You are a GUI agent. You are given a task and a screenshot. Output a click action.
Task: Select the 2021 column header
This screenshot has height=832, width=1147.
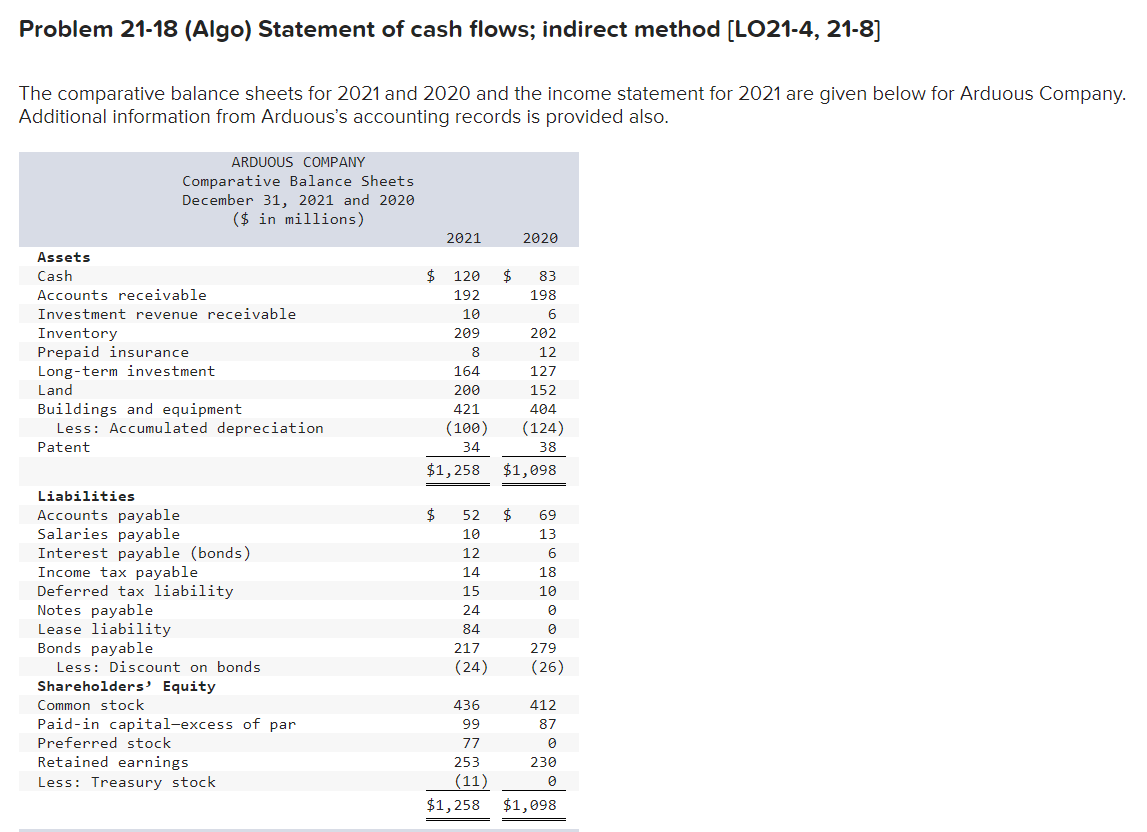(x=464, y=238)
